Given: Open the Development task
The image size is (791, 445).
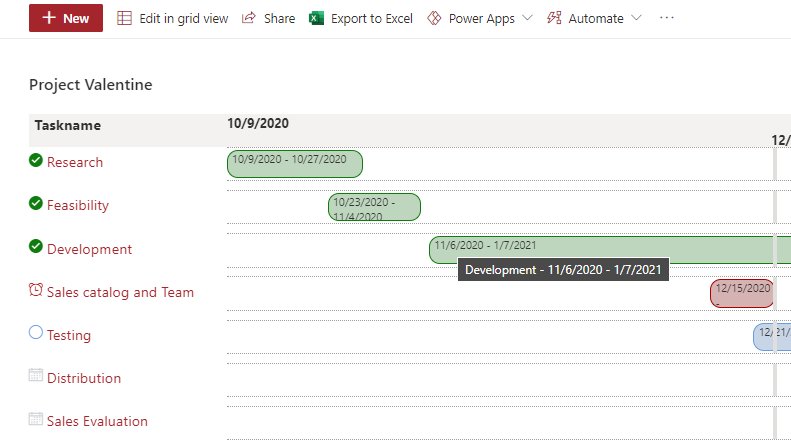Looking at the screenshot, I should tap(89, 249).
